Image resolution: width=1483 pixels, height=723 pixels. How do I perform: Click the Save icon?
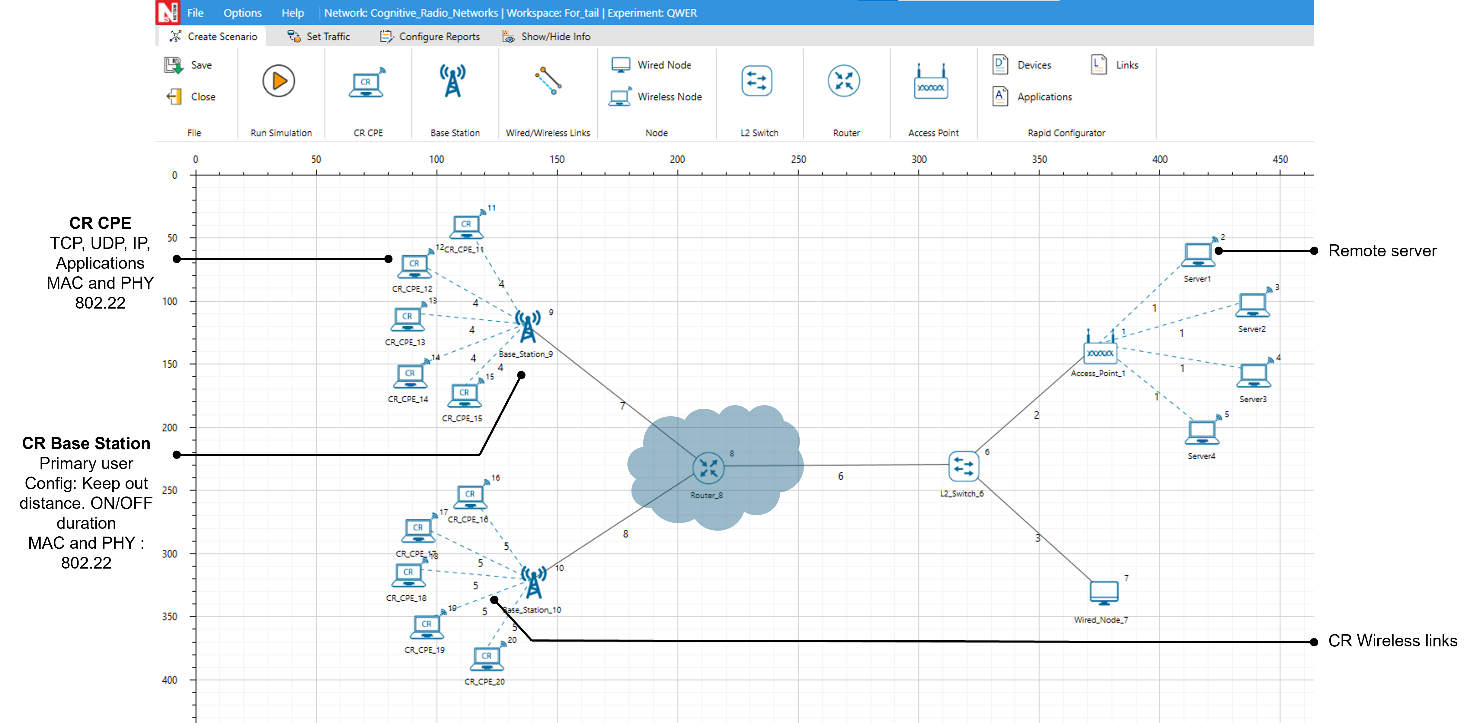pos(174,65)
